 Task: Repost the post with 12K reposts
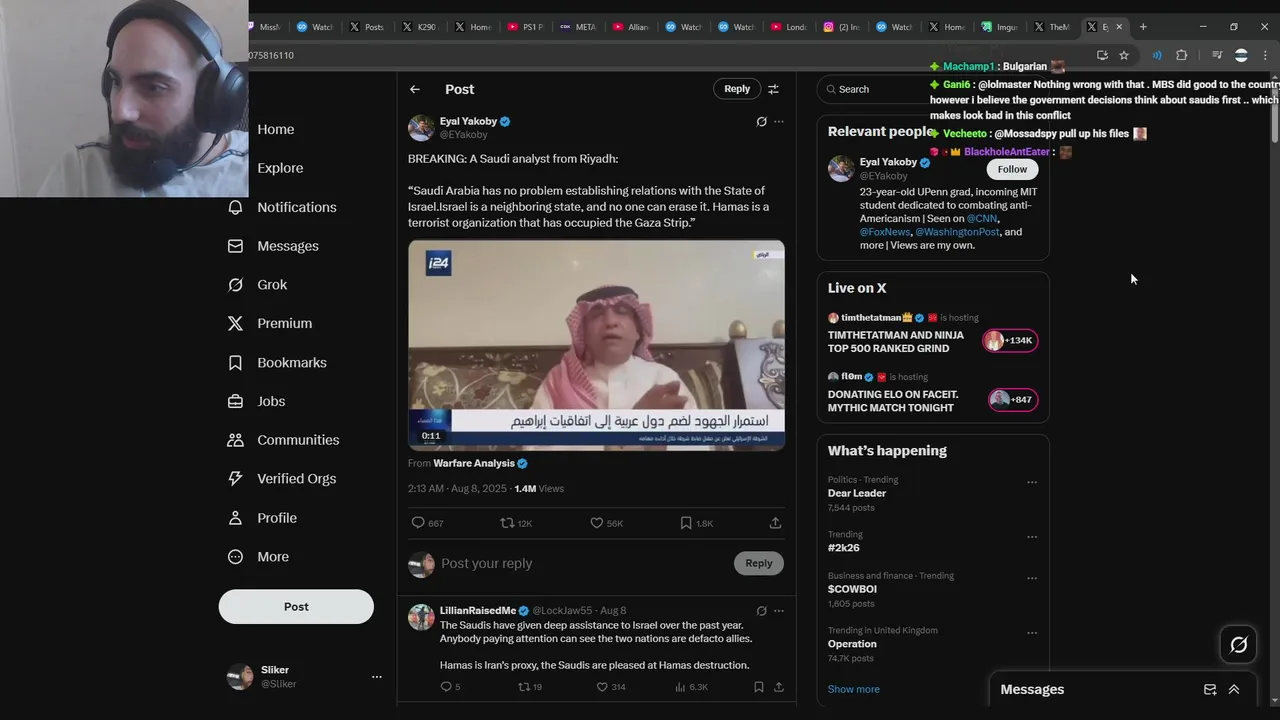tap(507, 523)
